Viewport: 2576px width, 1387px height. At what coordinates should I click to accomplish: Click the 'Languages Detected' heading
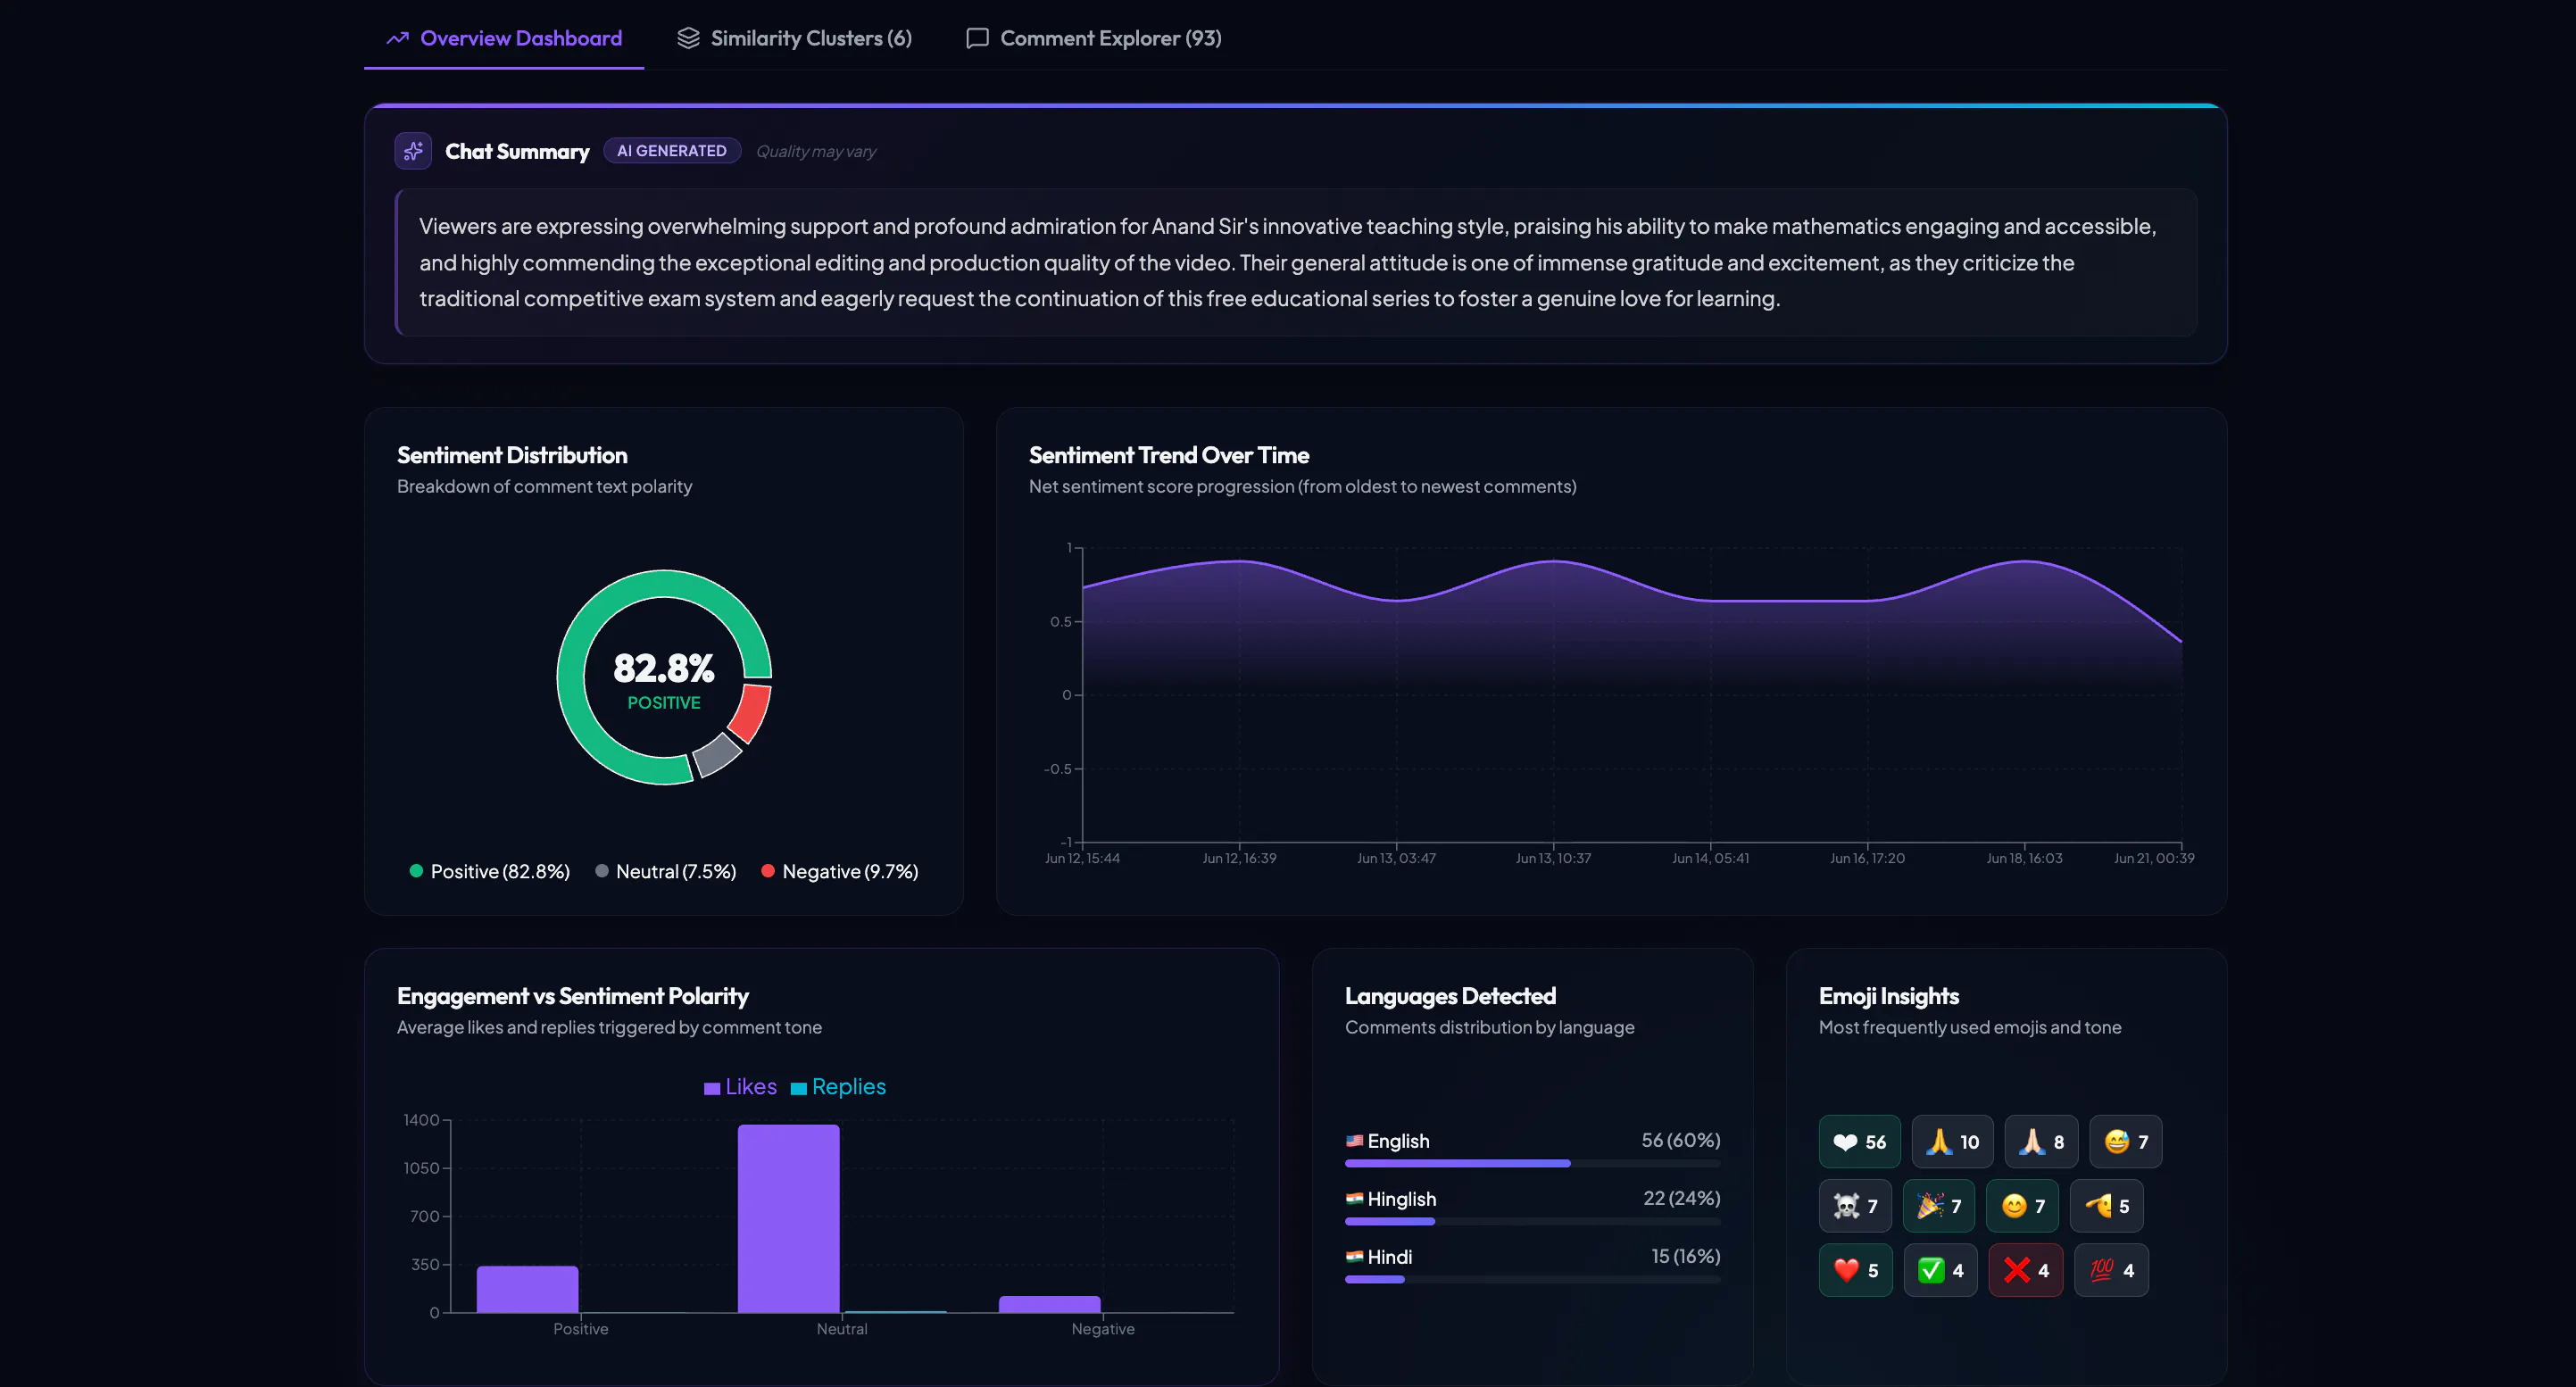coord(1450,996)
